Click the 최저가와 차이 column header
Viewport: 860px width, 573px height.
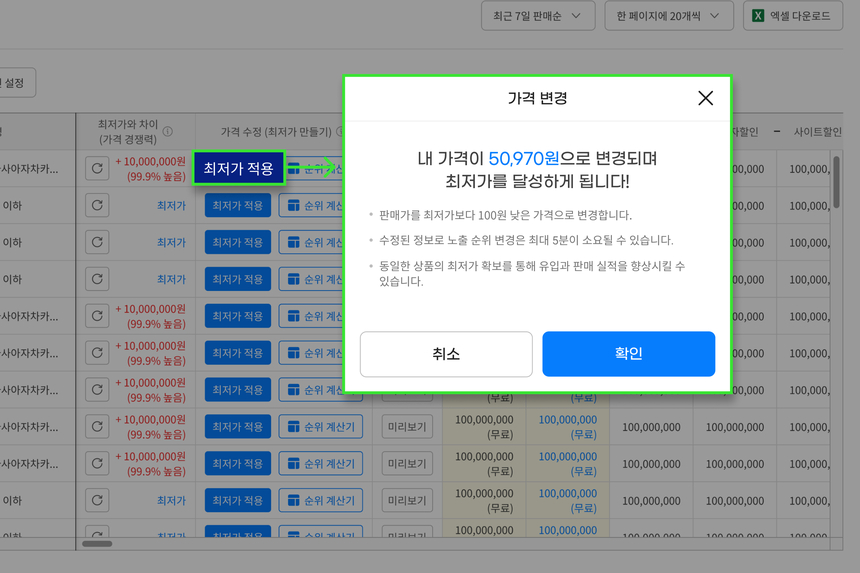[128, 132]
